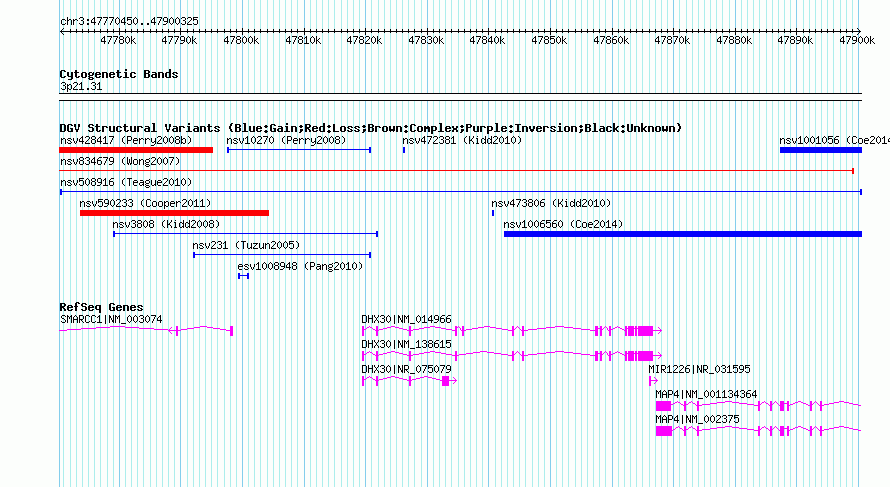This screenshot has height=487, width=890.
Task: Select the DHX30 NR_075079 gene model
Action: 409,380
